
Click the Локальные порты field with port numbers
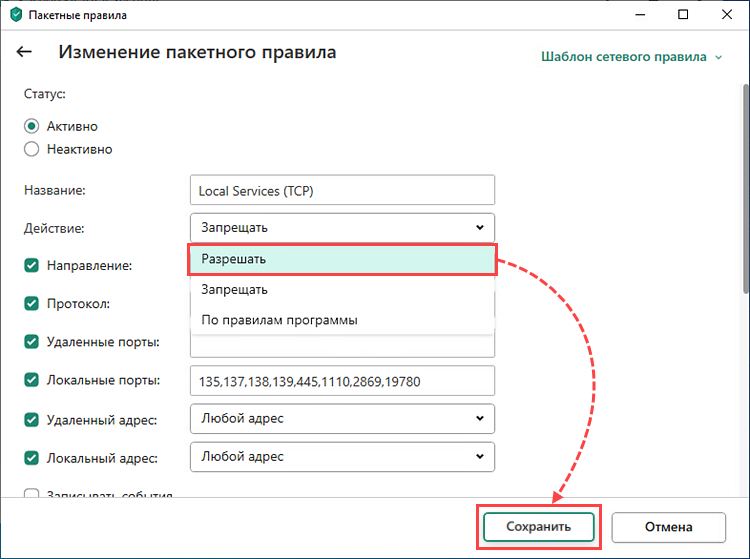click(342, 381)
